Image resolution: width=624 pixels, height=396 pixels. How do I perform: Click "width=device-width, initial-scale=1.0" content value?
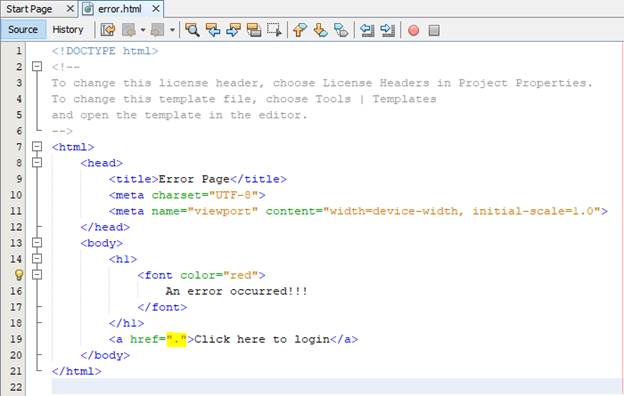[x=462, y=211]
